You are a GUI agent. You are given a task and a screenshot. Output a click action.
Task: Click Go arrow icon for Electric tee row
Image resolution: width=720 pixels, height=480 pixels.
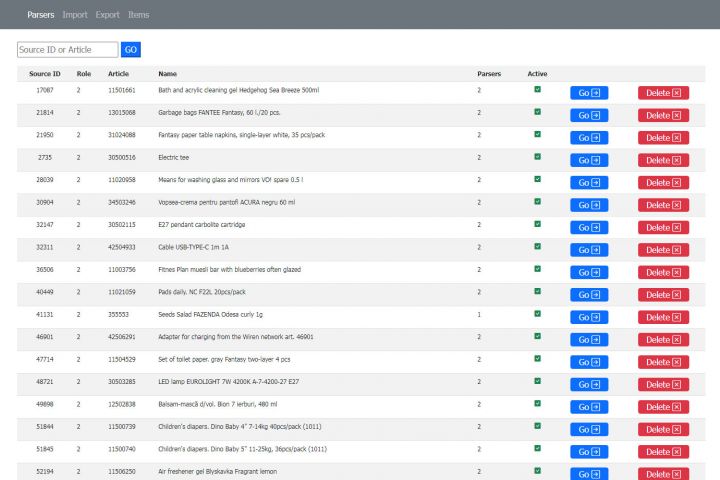pyautogui.click(x=597, y=160)
